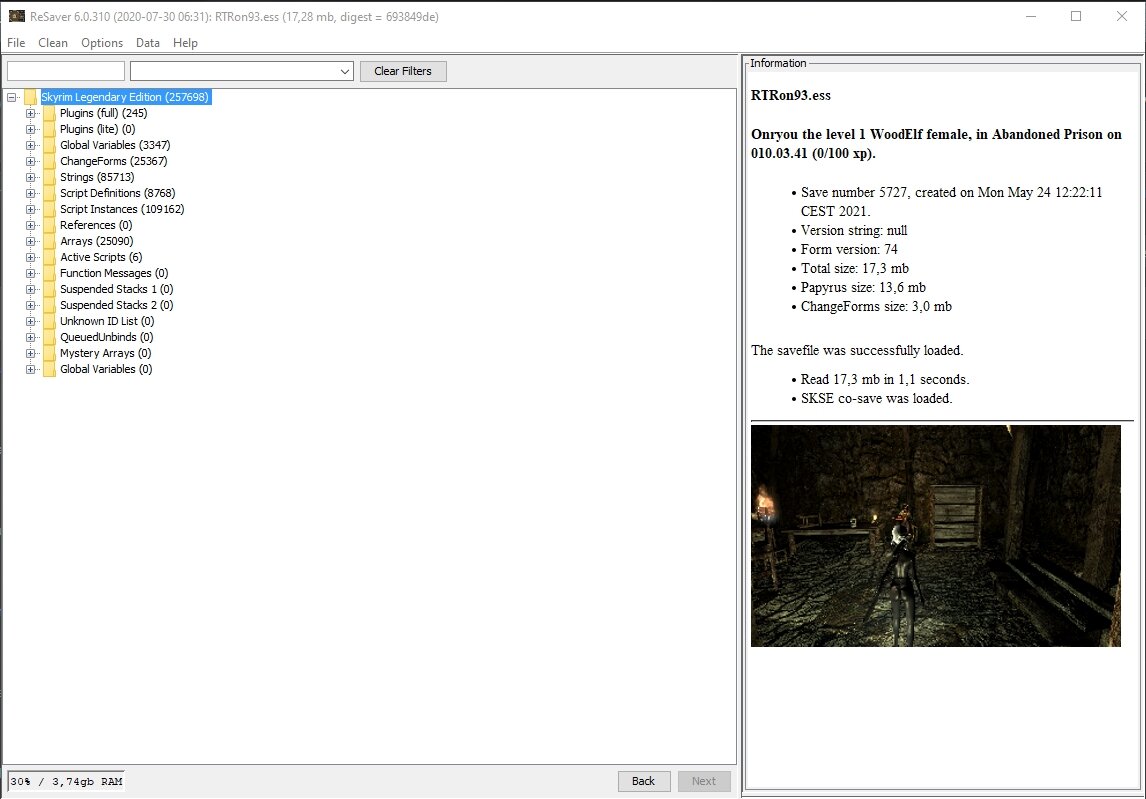Expand the Script Definitions node
This screenshot has width=1146, height=799.
31,194
